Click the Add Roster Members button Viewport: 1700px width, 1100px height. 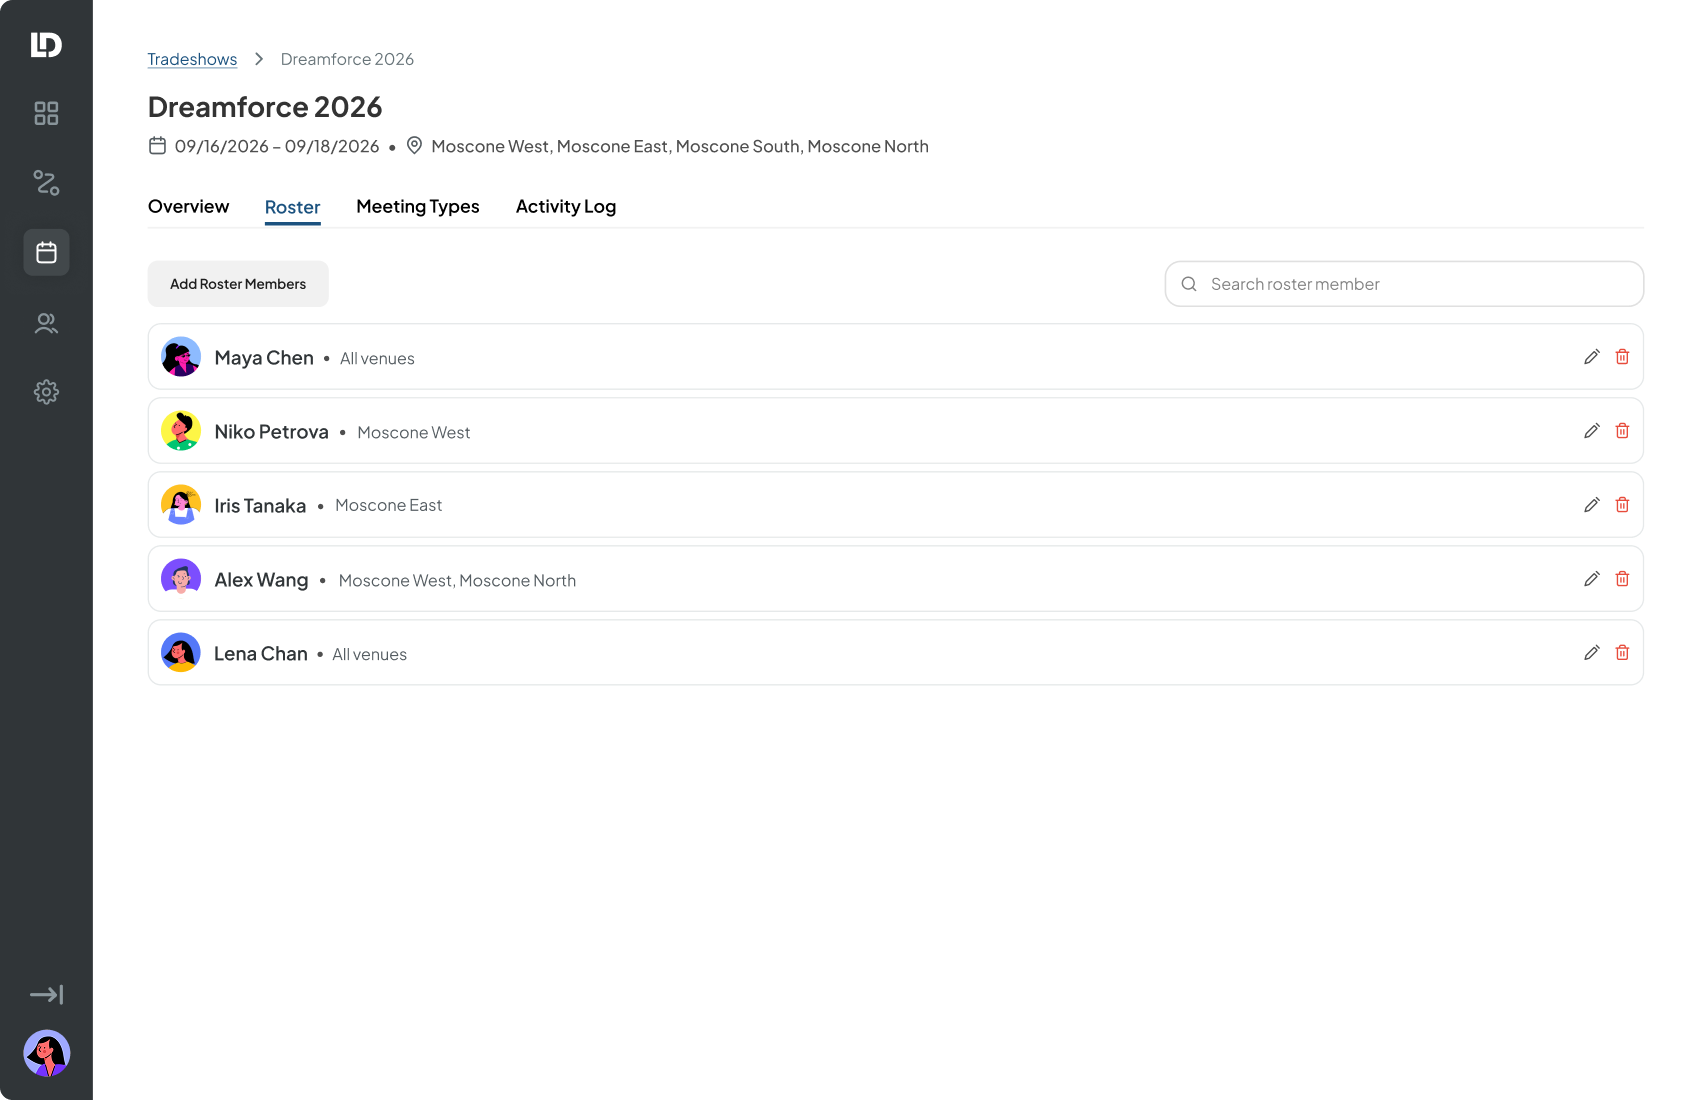[238, 284]
